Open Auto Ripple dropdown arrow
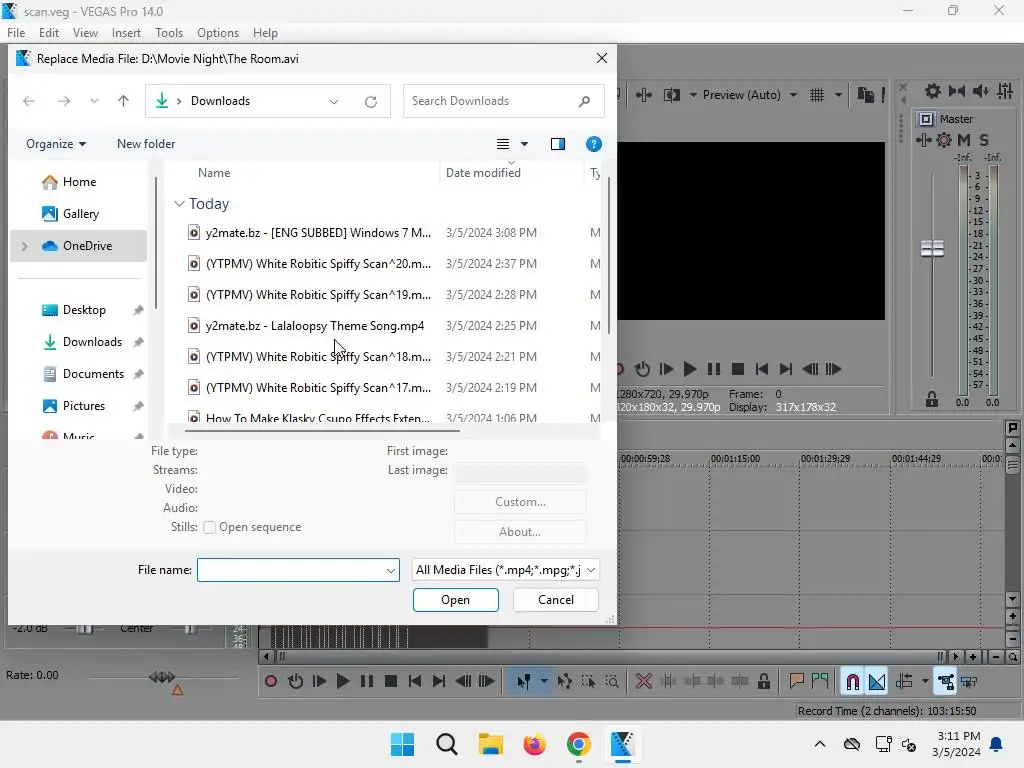Image resolution: width=1024 pixels, height=768 pixels. (925, 681)
